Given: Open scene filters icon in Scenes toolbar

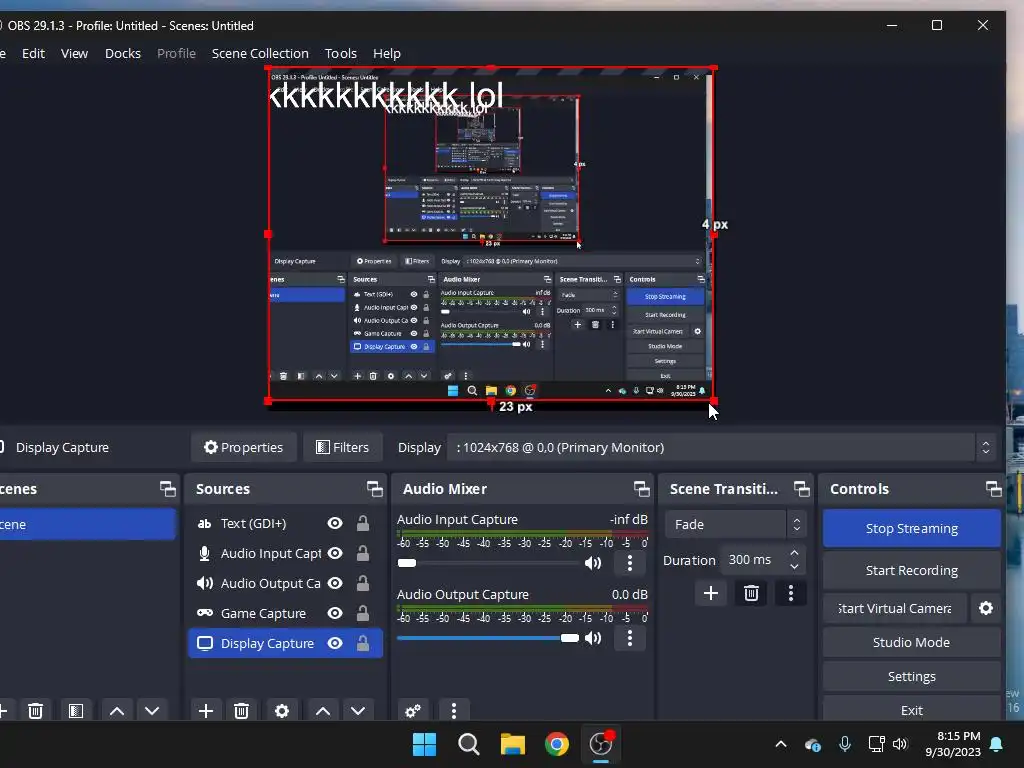Looking at the screenshot, I should click(x=76, y=711).
